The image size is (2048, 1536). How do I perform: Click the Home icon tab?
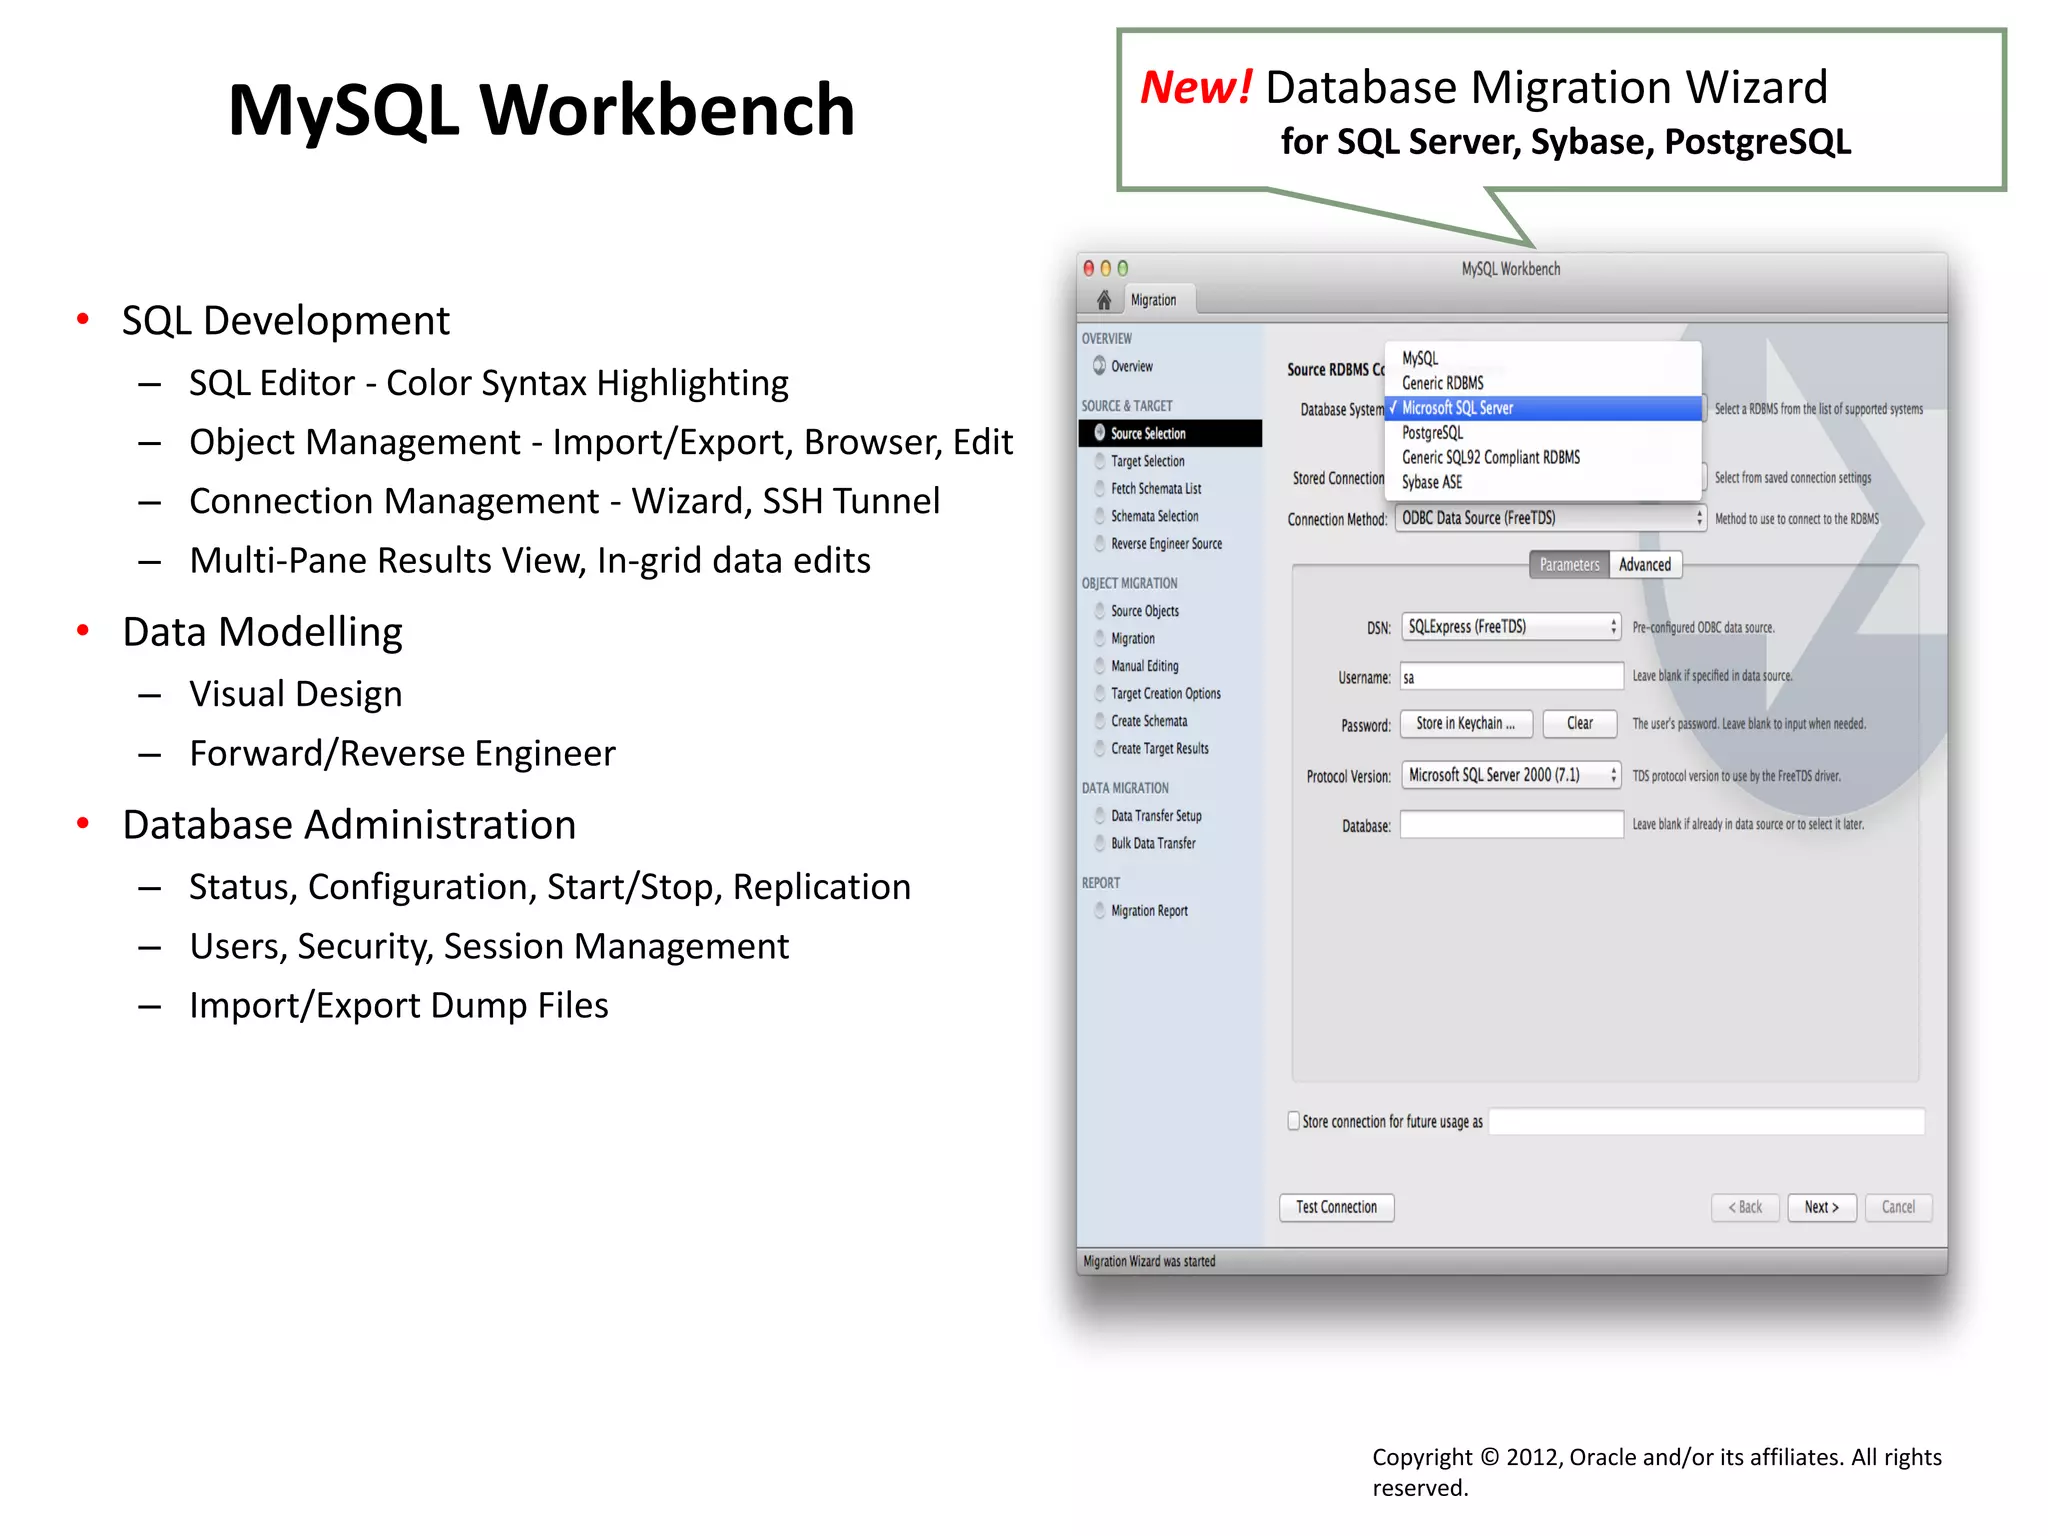pos(1103,300)
